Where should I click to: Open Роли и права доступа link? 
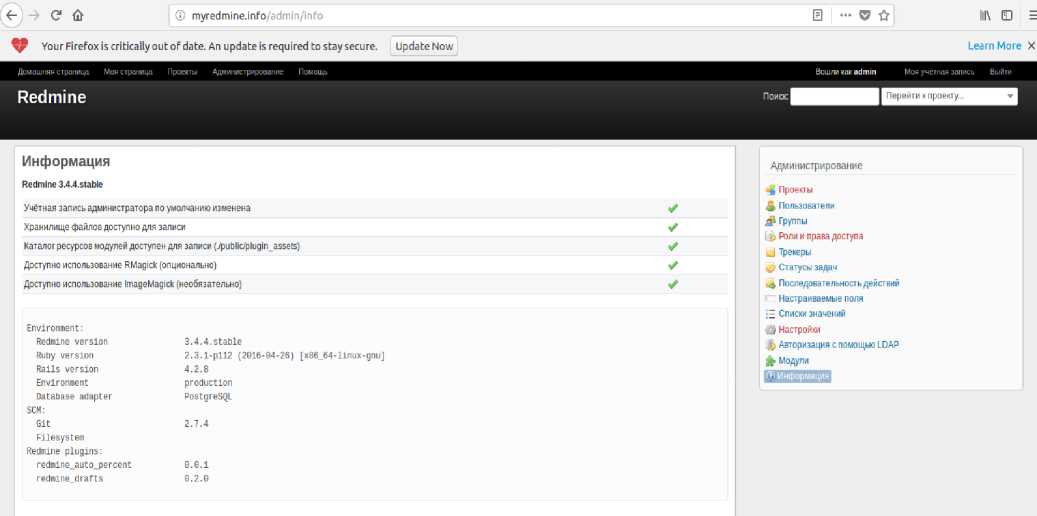(x=821, y=236)
